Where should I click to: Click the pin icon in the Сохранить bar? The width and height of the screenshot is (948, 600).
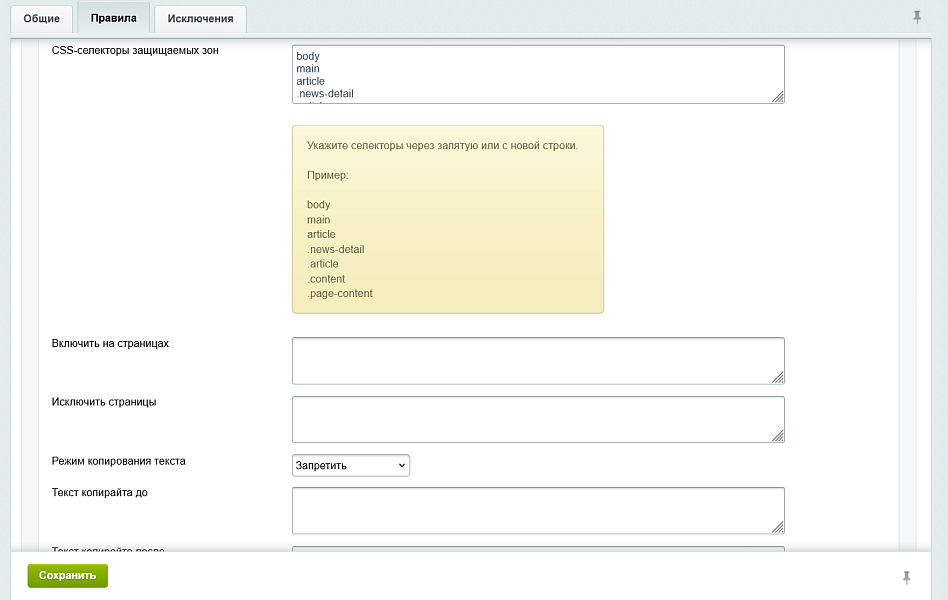point(907,577)
